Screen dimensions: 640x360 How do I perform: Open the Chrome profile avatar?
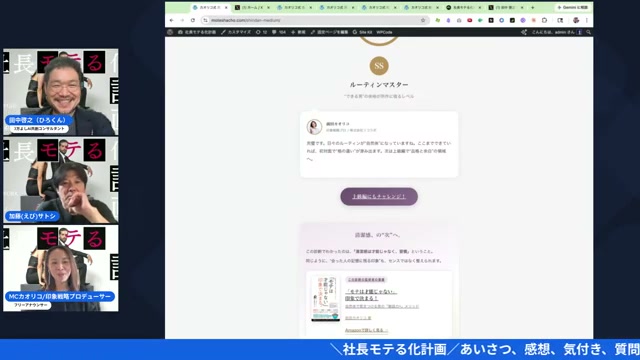(x=576, y=20)
